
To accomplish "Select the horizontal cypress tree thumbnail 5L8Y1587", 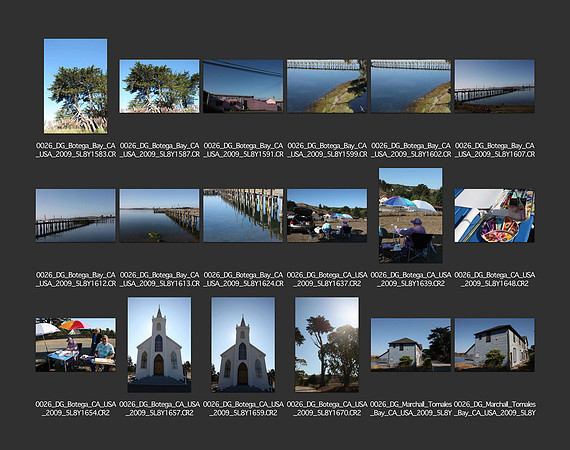I will (x=159, y=87).
